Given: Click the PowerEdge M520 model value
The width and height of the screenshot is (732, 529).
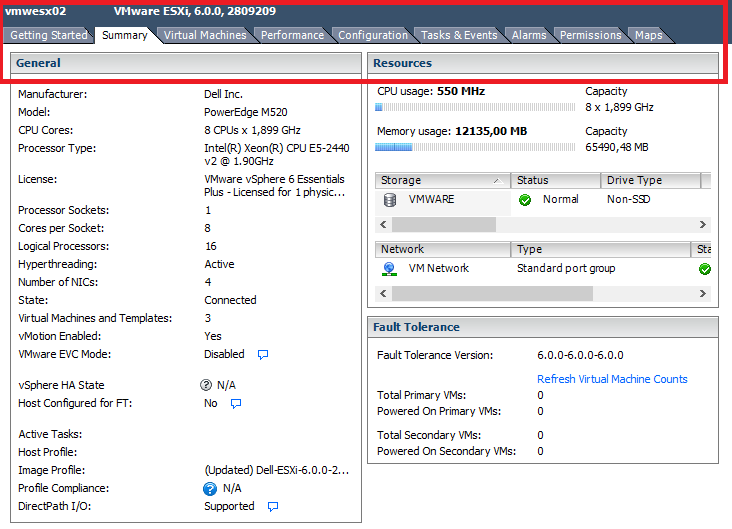Looking at the screenshot, I should pyautogui.click(x=246, y=113).
